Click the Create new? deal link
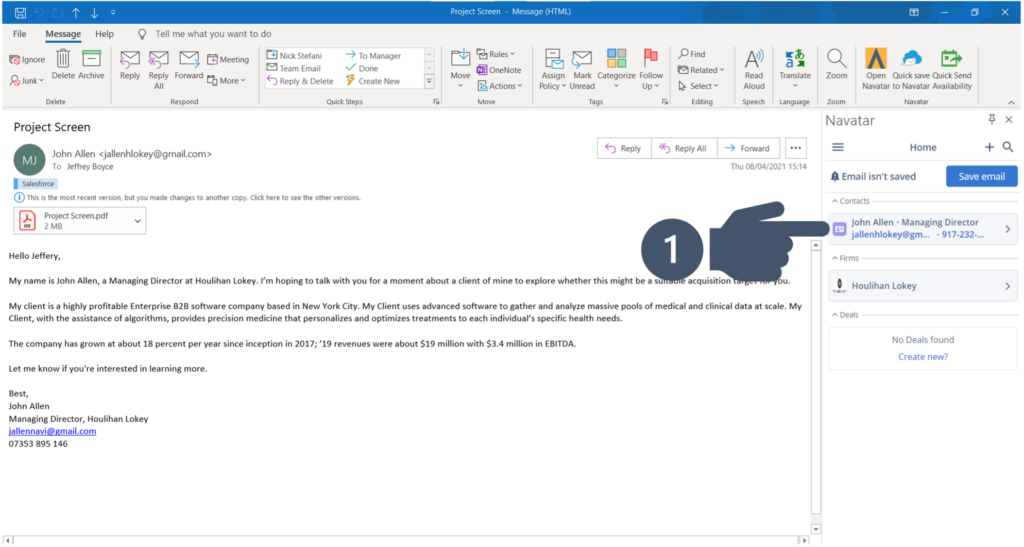The width and height of the screenshot is (1024, 547). coord(923,356)
